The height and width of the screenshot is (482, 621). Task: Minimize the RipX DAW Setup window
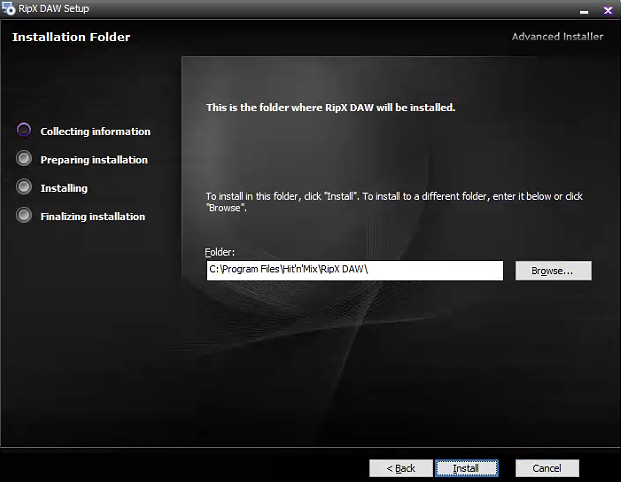(x=582, y=8)
